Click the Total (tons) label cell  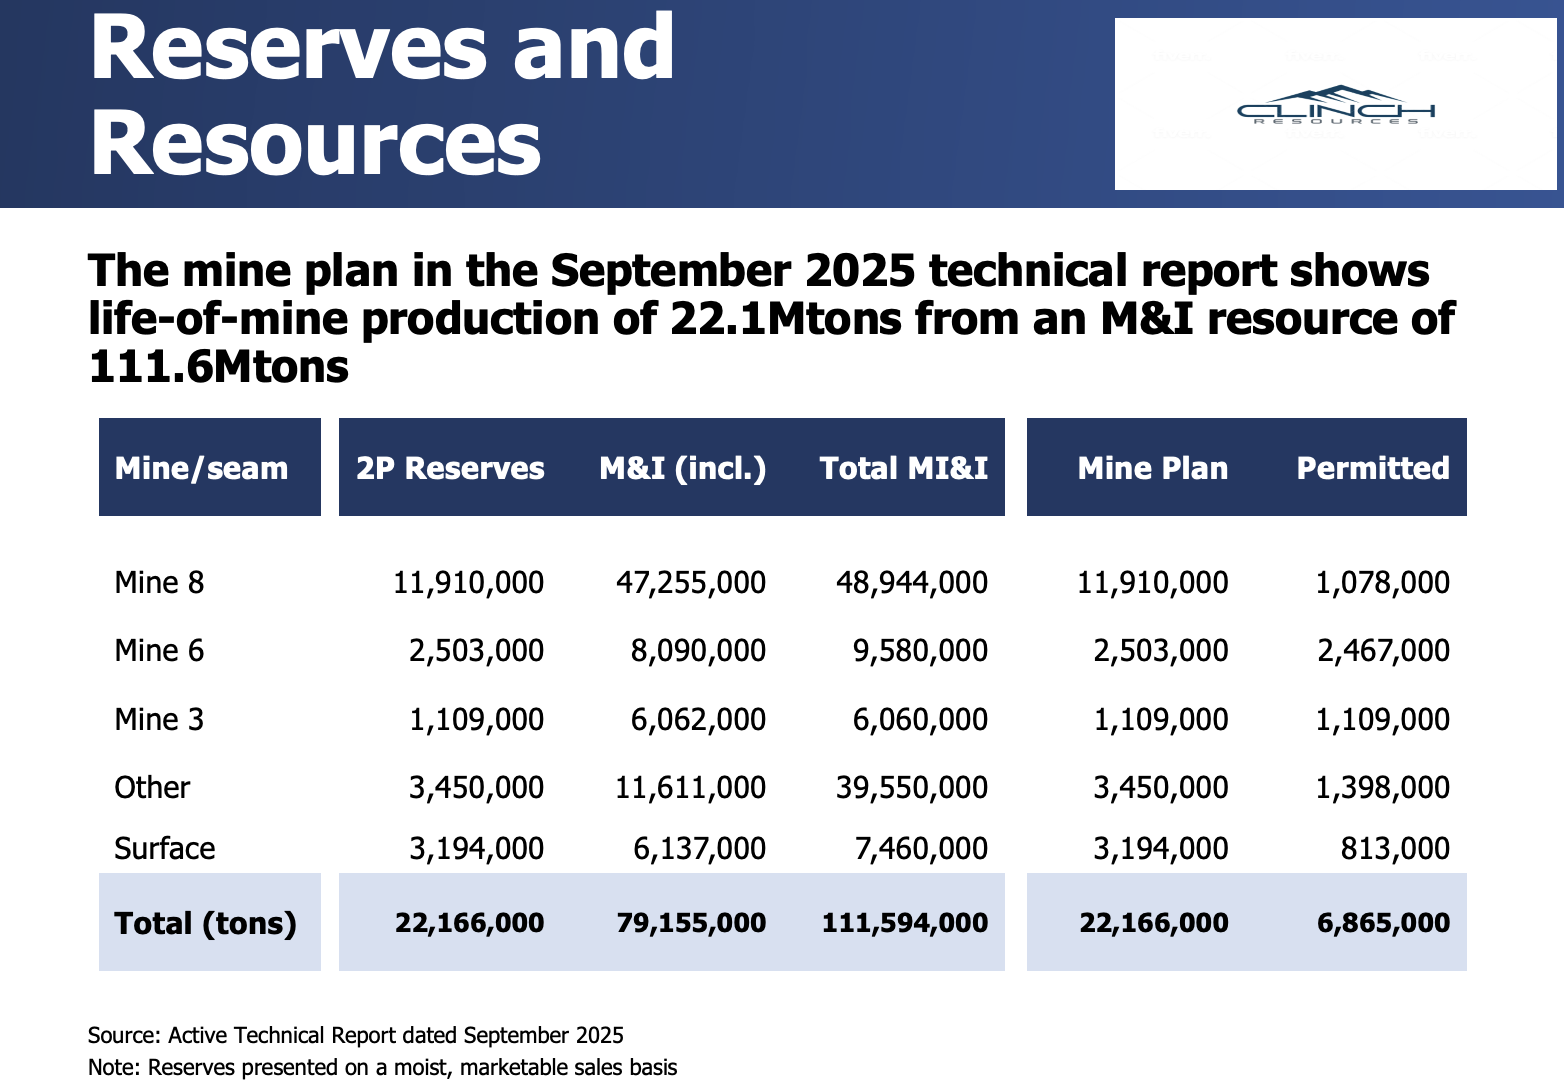pyautogui.click(x=206, y=923)
